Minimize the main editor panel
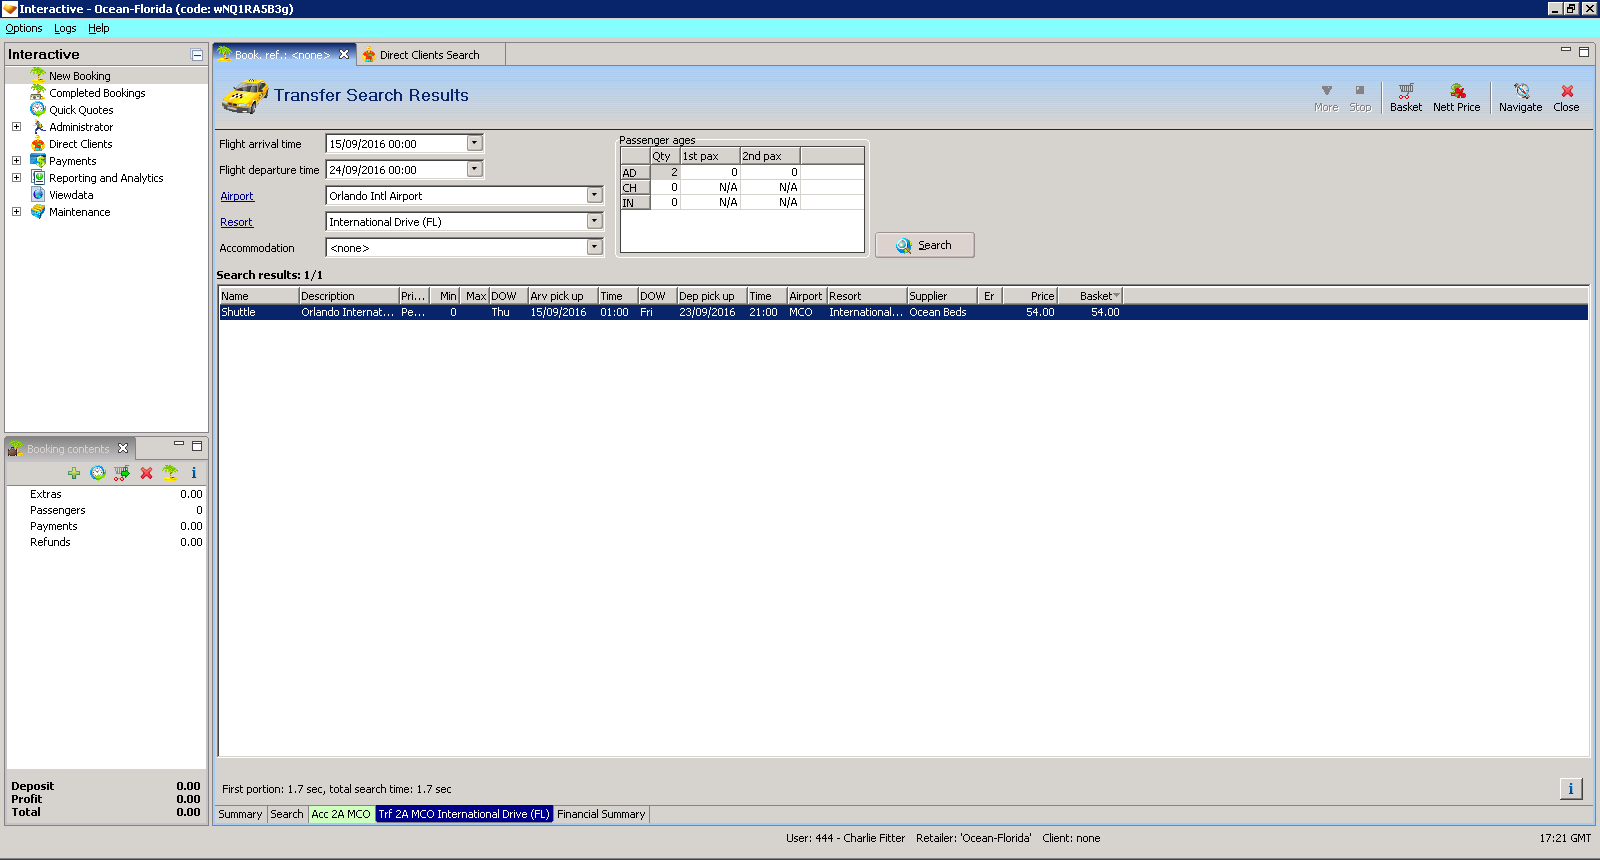Image resolution: width=1600 pixels, height=860 pixels. (x=1566, y=50)
